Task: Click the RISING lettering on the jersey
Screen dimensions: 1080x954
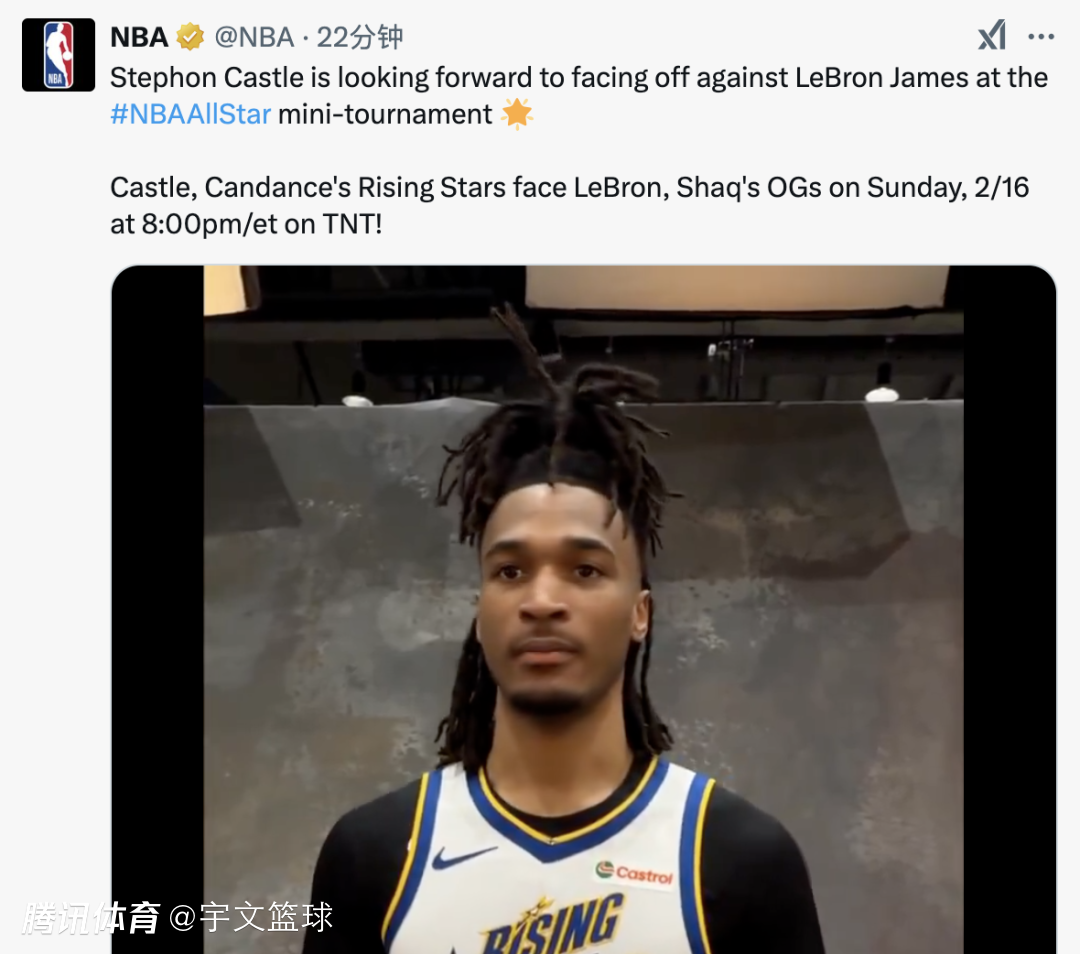Action: pos(553,926)
